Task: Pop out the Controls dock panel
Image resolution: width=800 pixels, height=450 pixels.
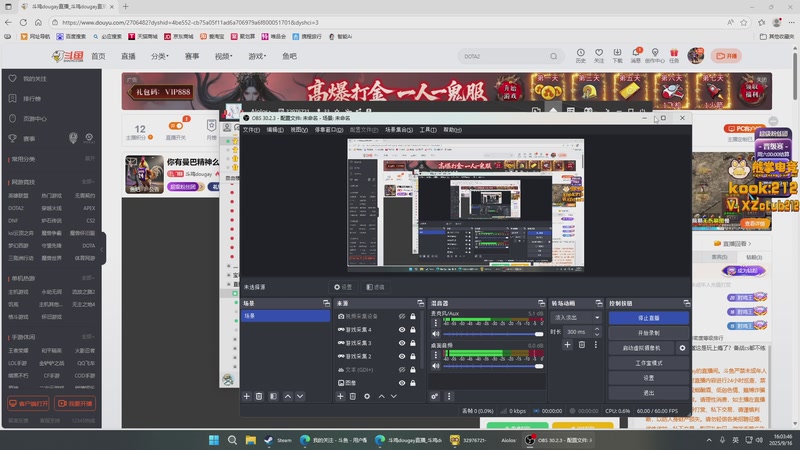Action: tap(686, 303)
